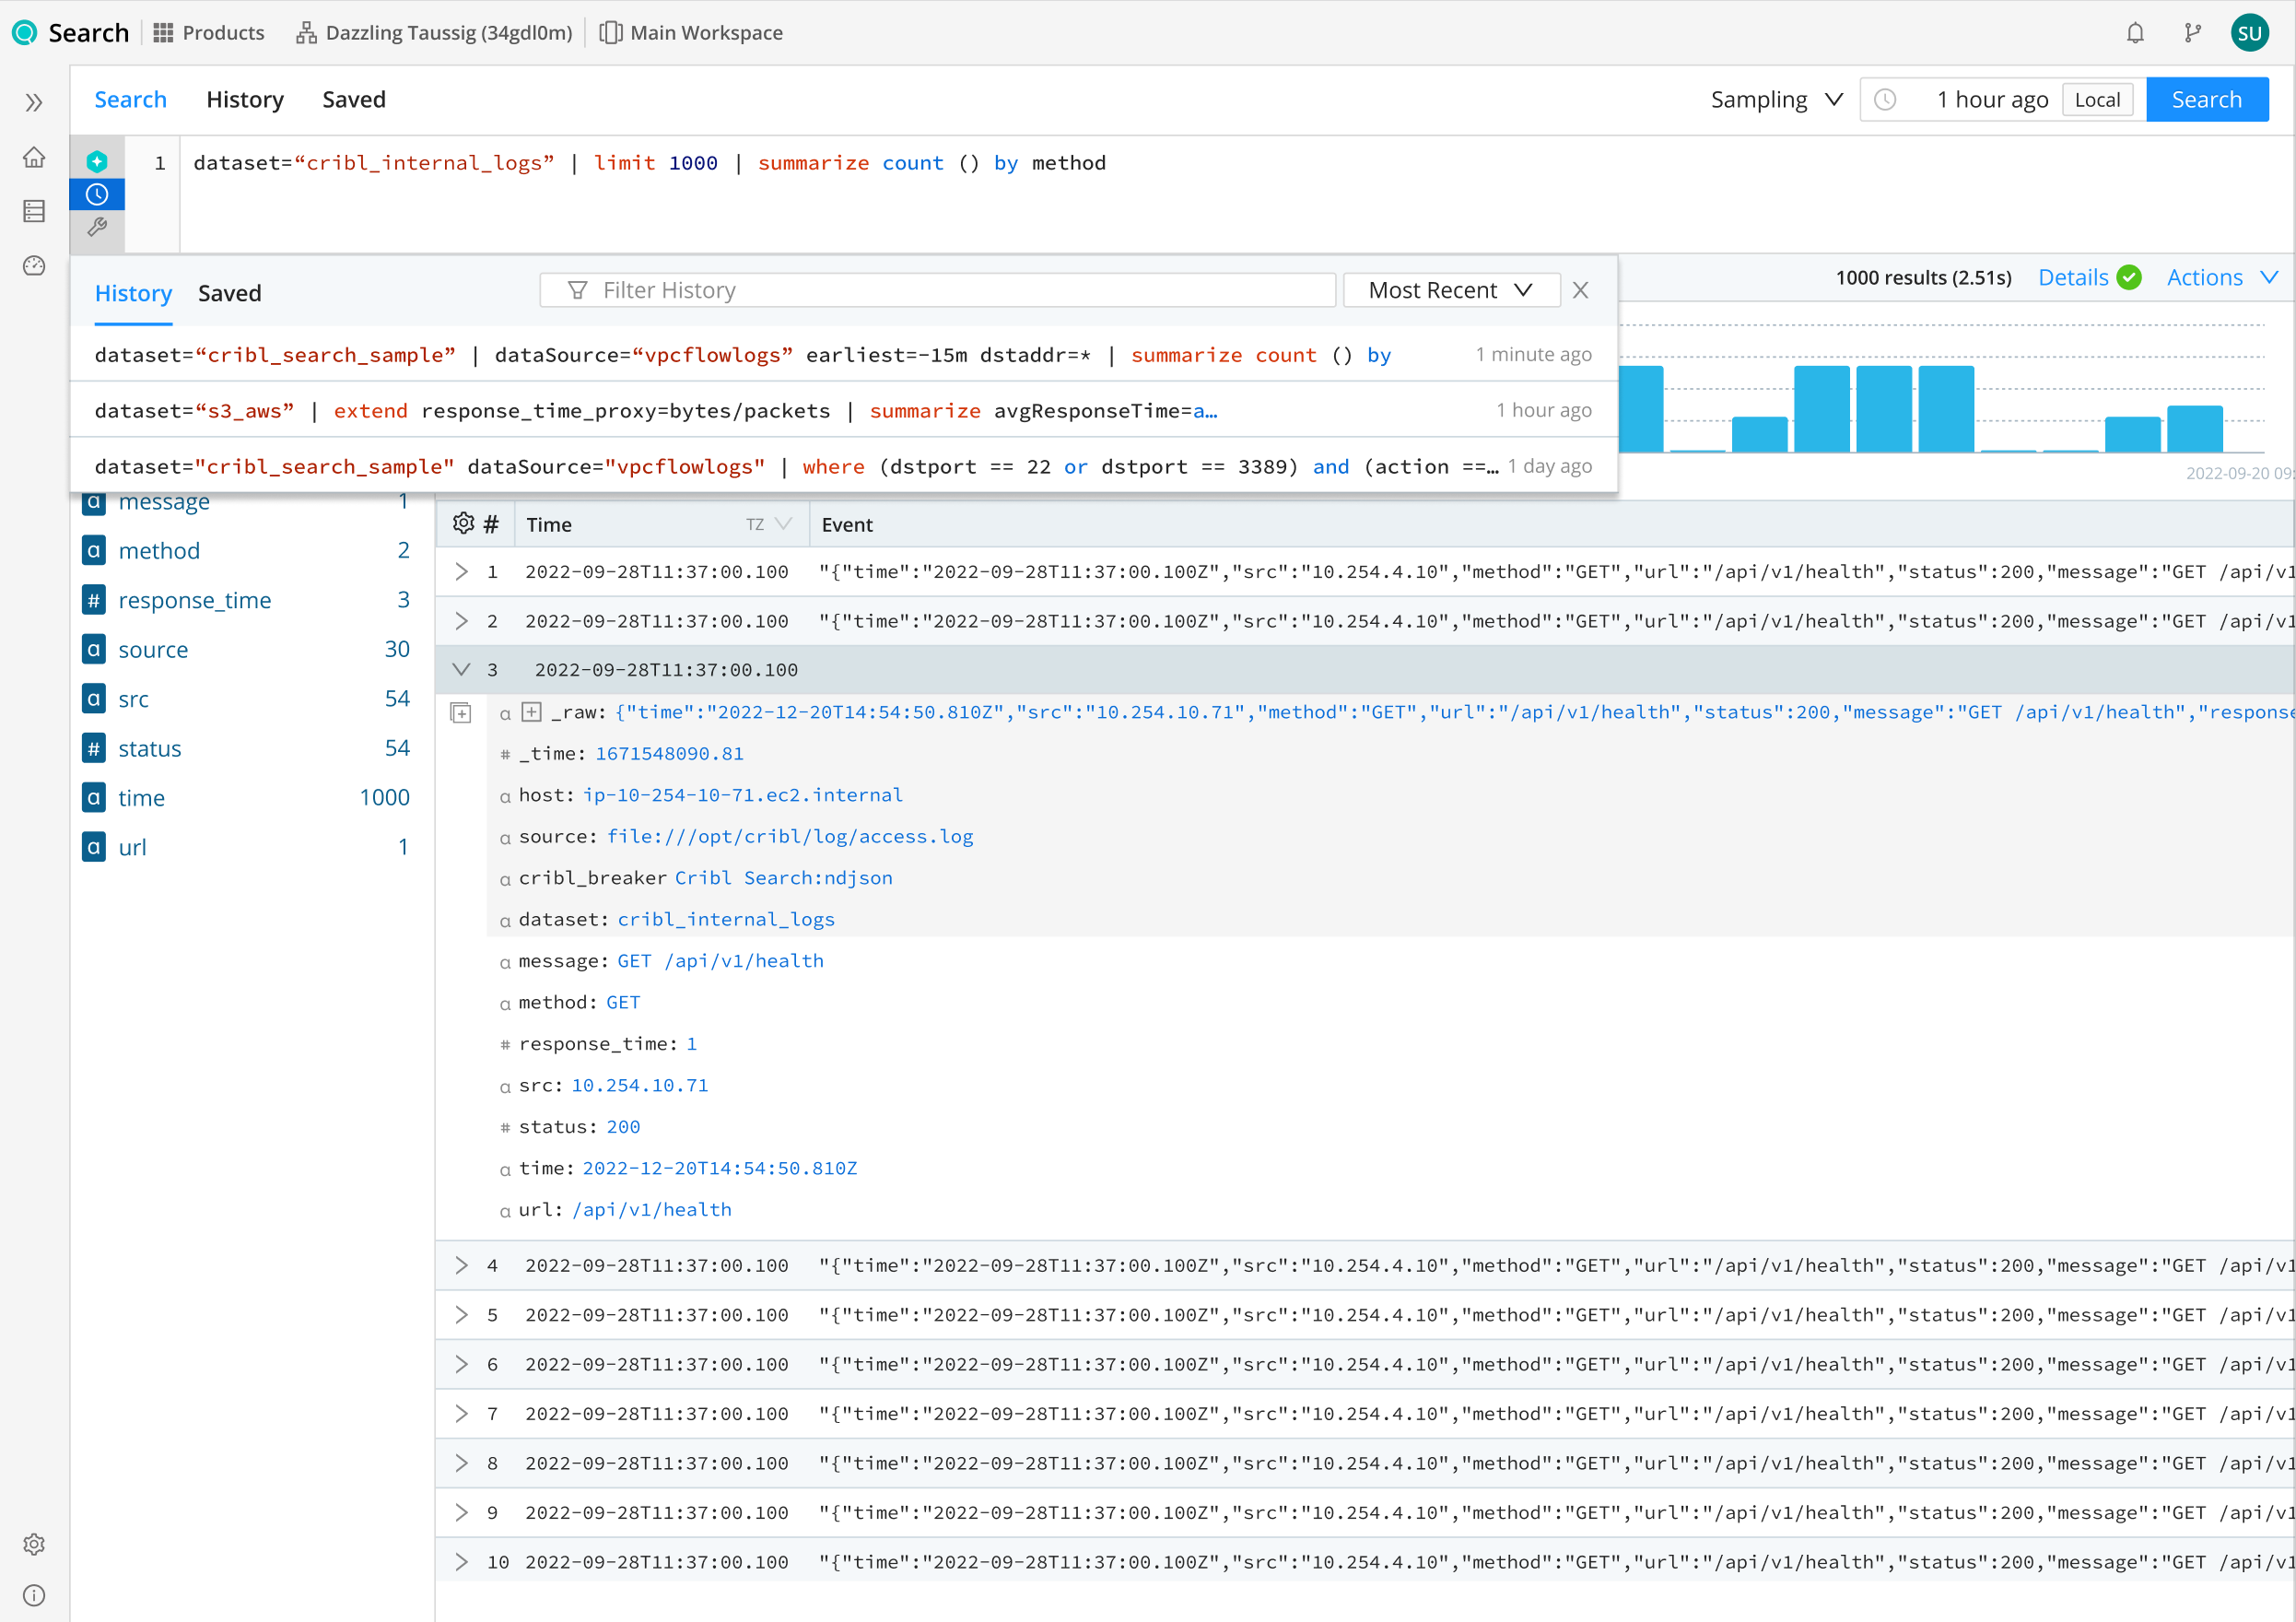The width and height of the screenshot is (2296, 1622).
Task: Open the Sampling dropdown
Action: [x=1776, y=100]
